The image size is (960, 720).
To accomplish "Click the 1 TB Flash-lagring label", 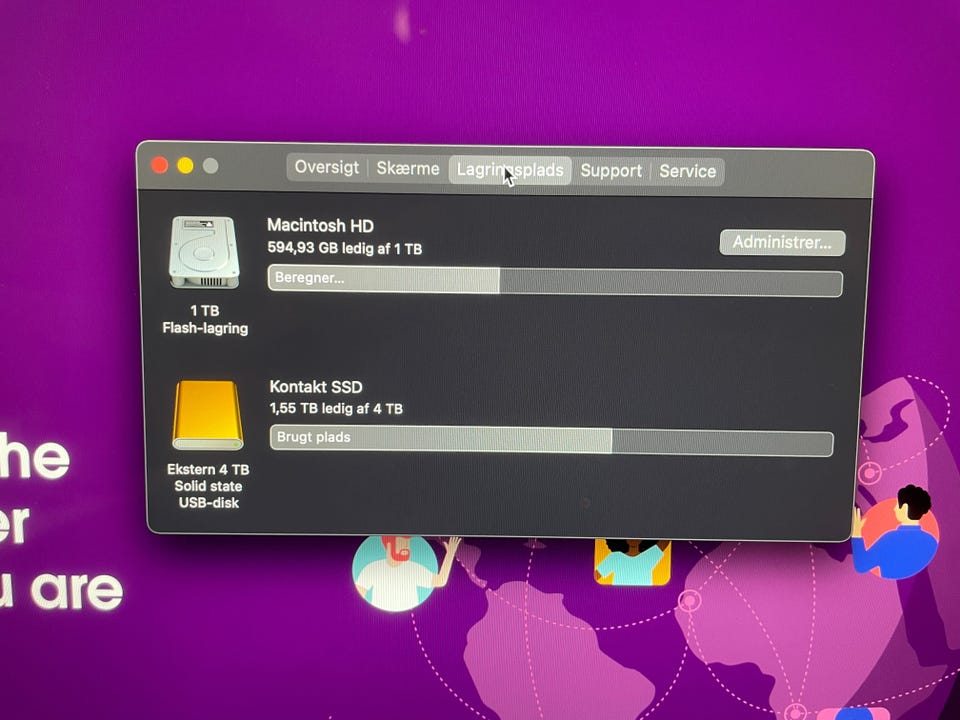I will click(x=205, y=320).
